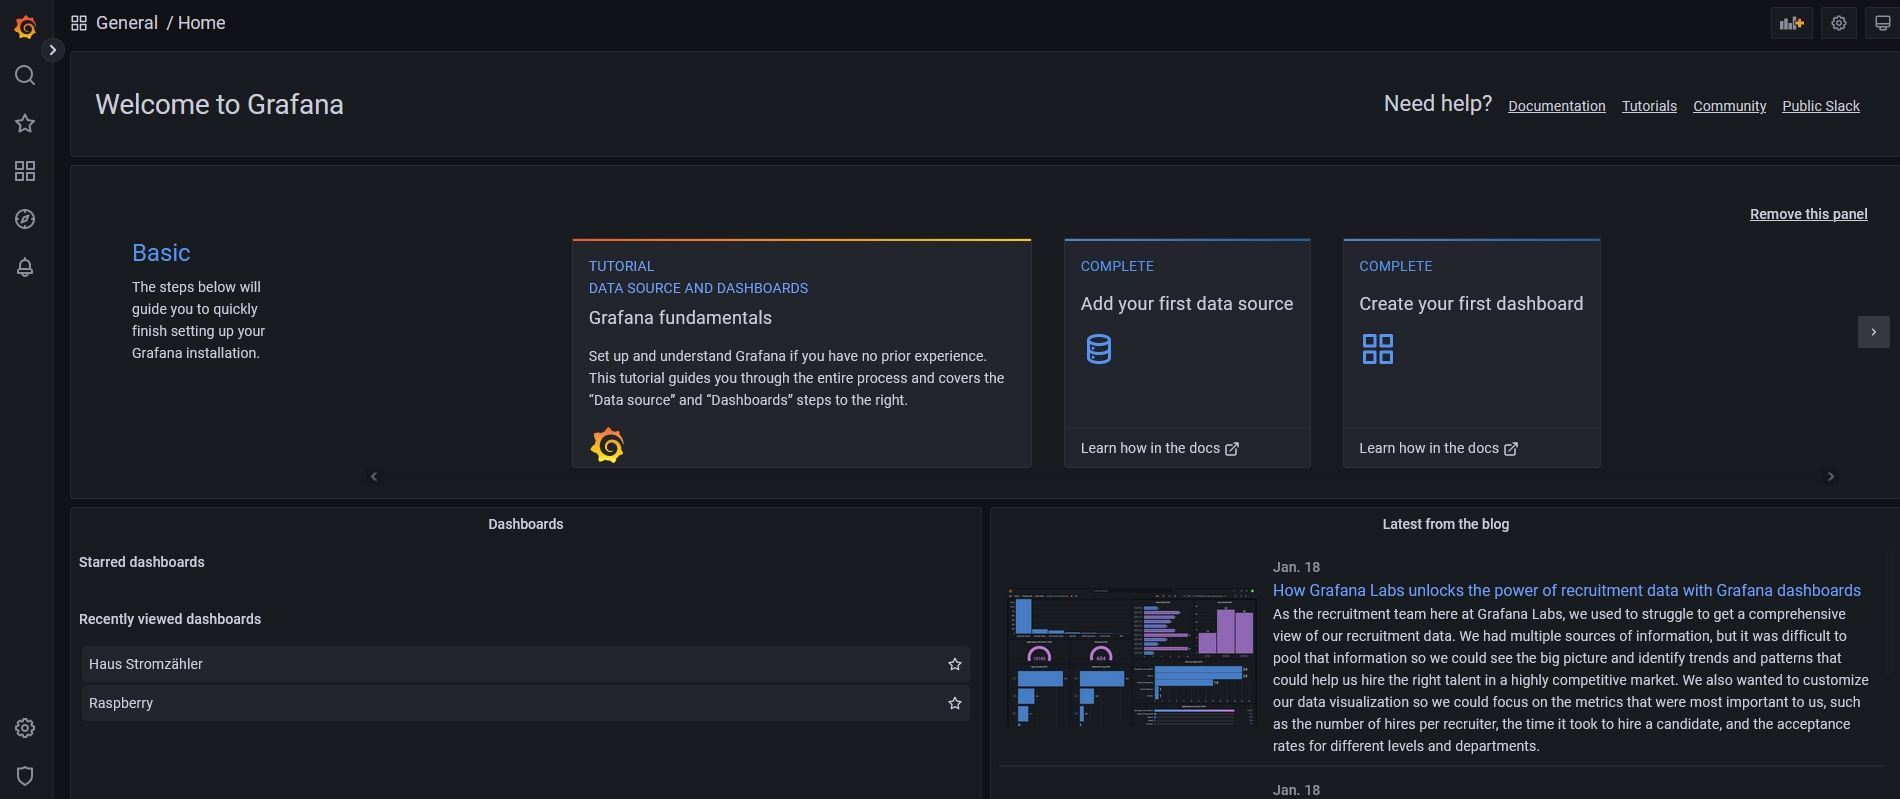Cycle view mode with the monitor icon

click(1882, 23)
